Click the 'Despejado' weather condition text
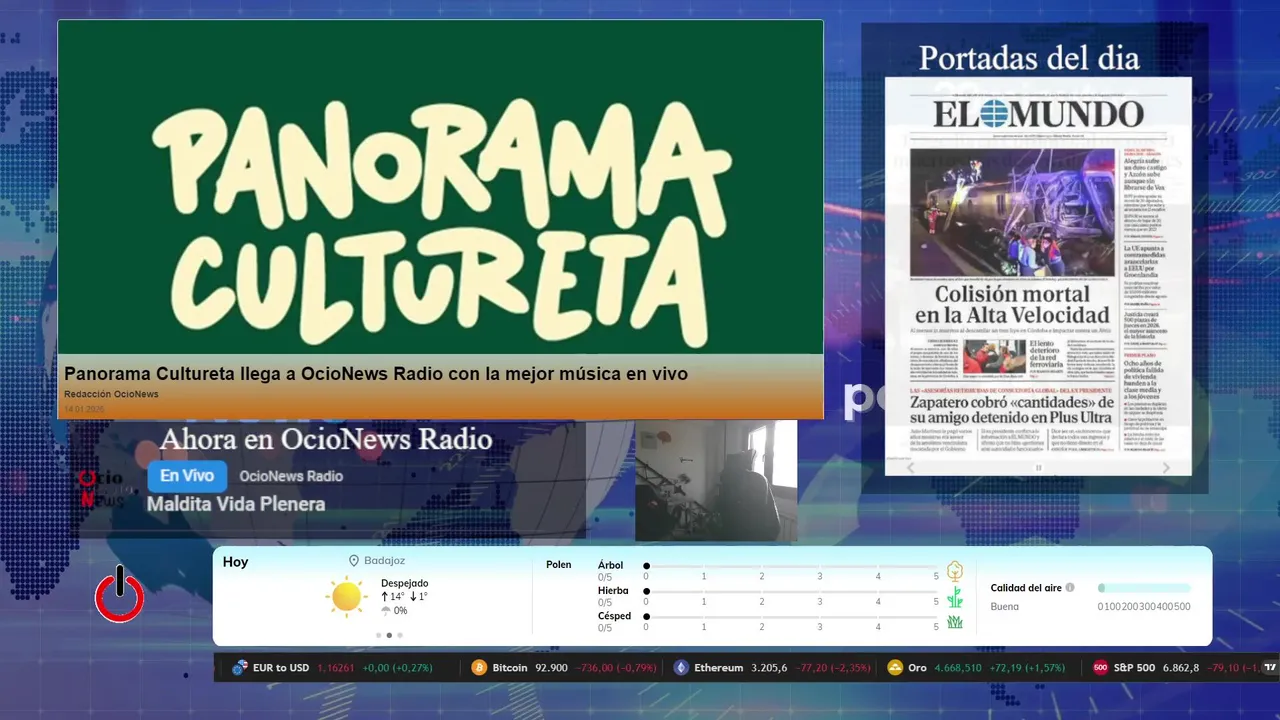1280x720 pixels. [404, 583]
